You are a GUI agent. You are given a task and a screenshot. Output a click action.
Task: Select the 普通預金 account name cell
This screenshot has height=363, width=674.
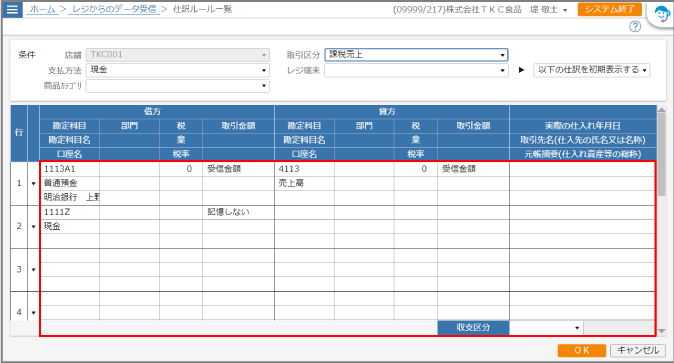click(70, 183)
